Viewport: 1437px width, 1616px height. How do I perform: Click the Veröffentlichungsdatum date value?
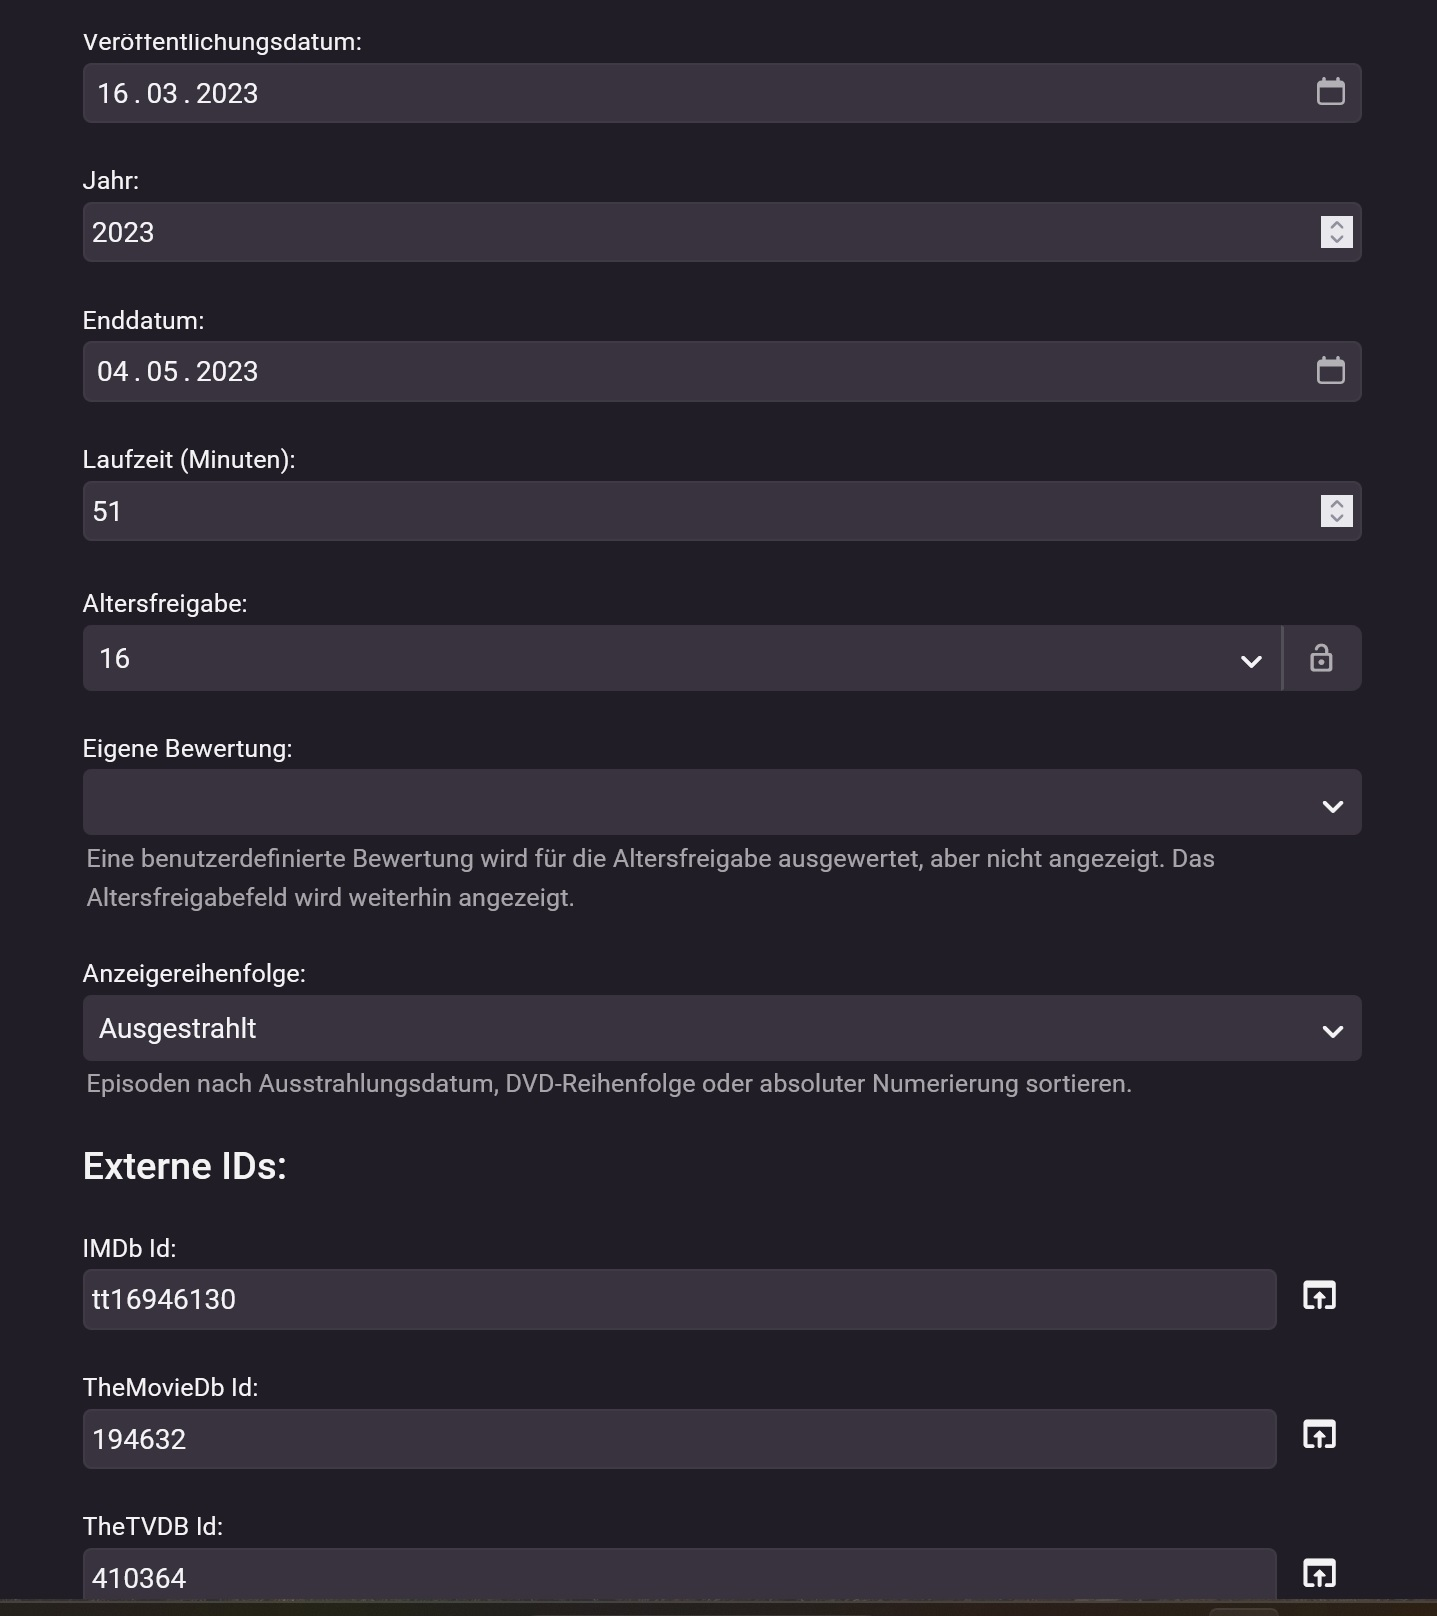178,93
